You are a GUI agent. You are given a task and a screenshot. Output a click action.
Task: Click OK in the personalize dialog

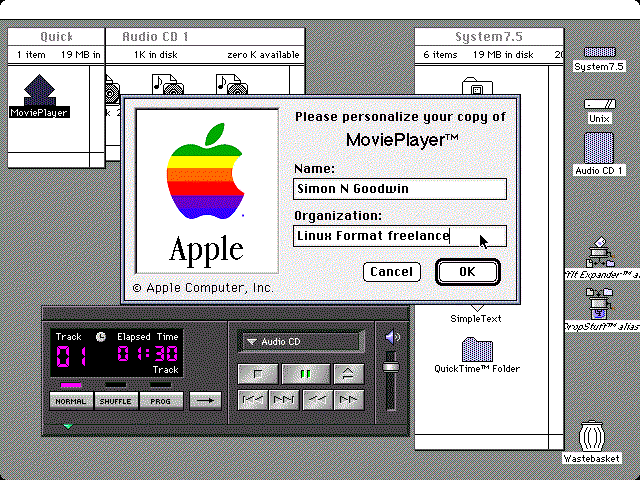click(x=467, y=272)
